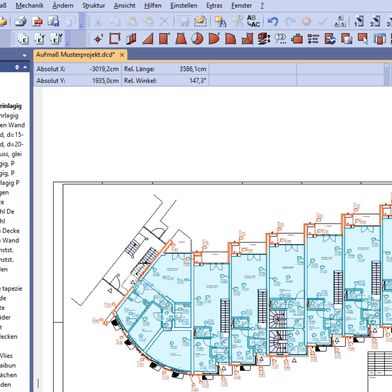Open the Ansicht menu
This screenshot has height=392, width=392.
click(125, 6)
